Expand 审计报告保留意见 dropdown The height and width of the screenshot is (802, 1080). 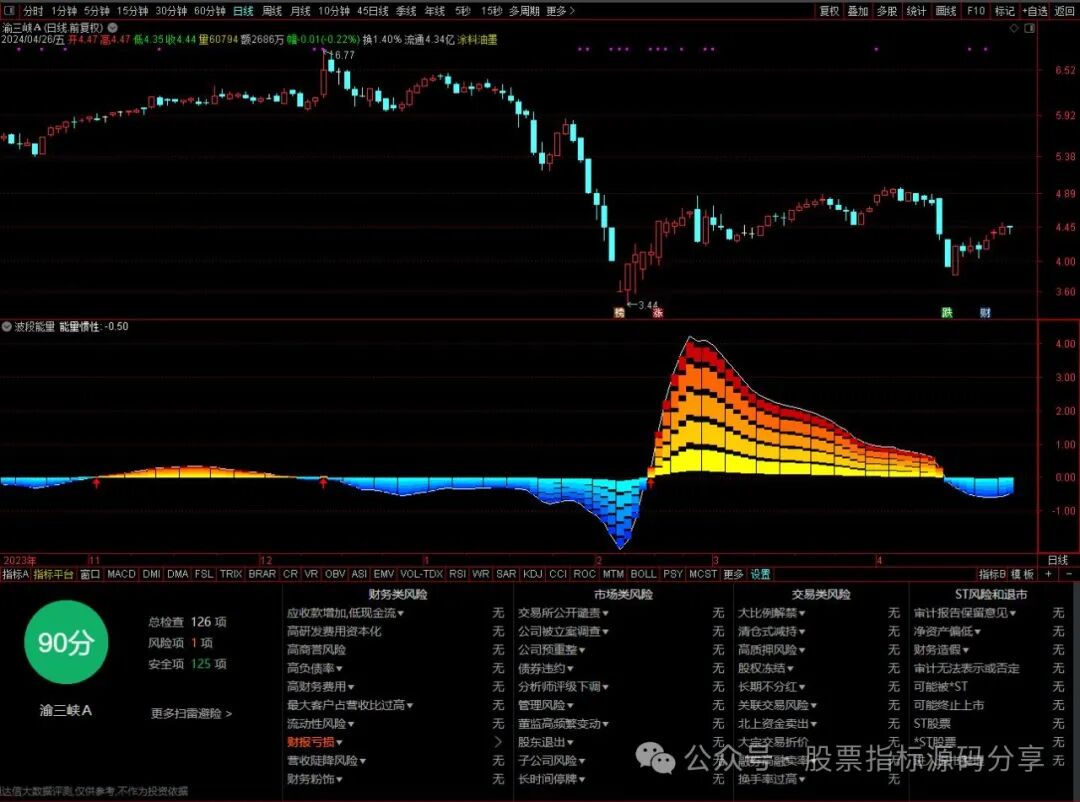point(964,613)
